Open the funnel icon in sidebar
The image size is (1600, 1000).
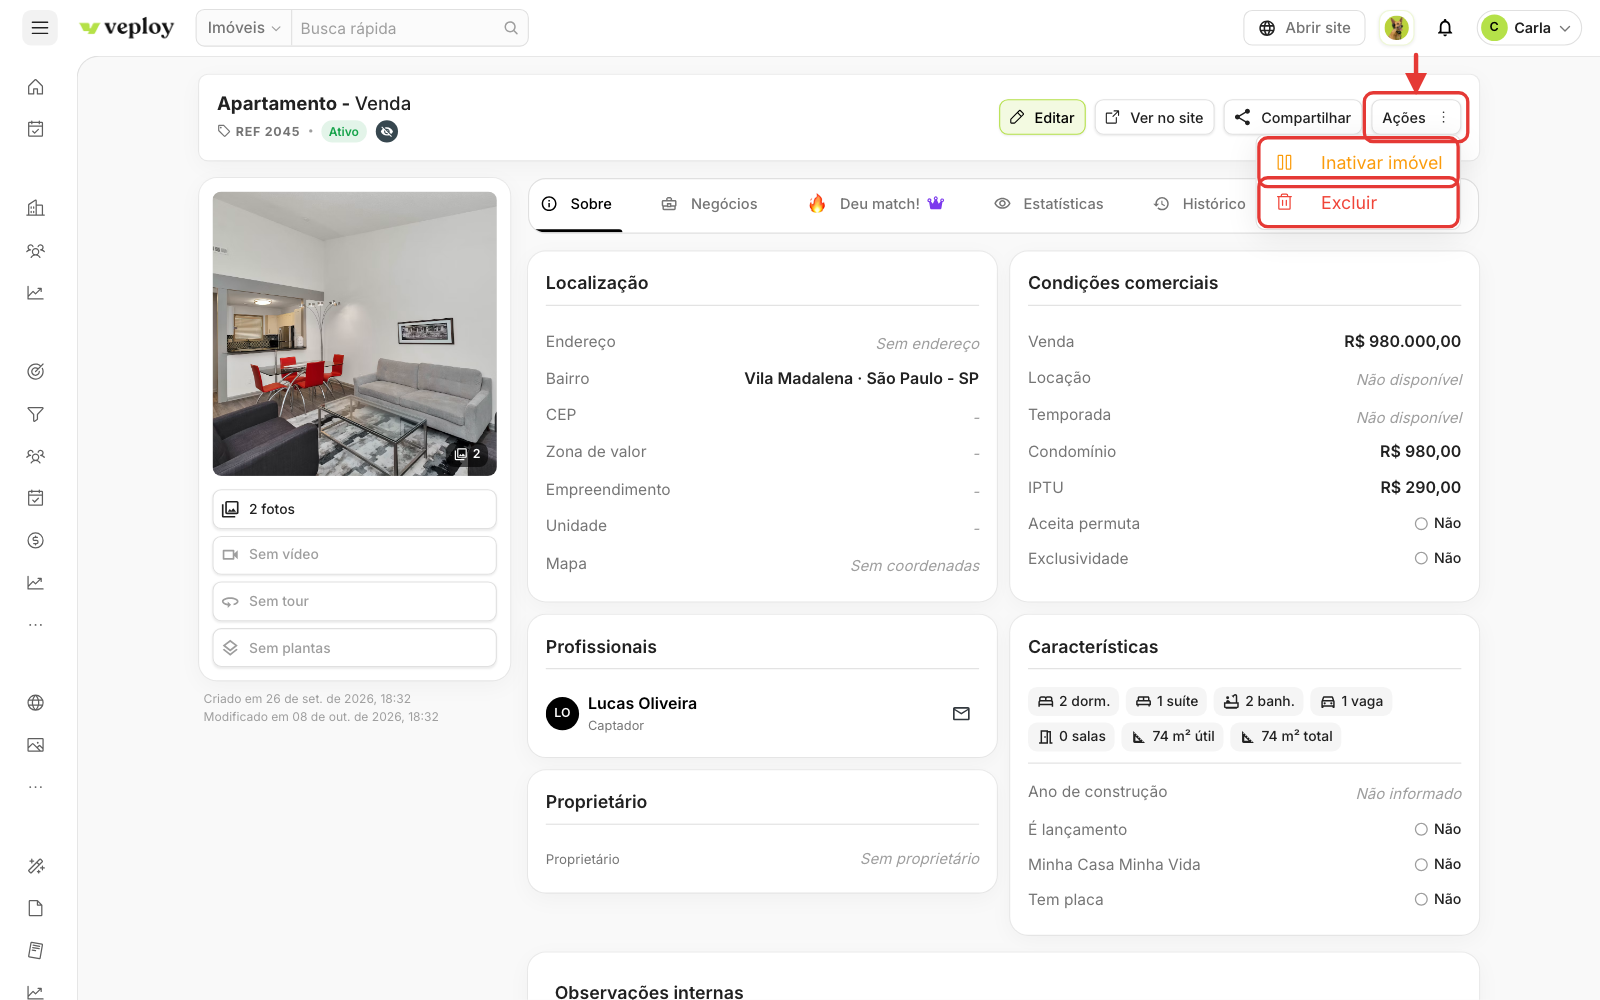point(36,414)
